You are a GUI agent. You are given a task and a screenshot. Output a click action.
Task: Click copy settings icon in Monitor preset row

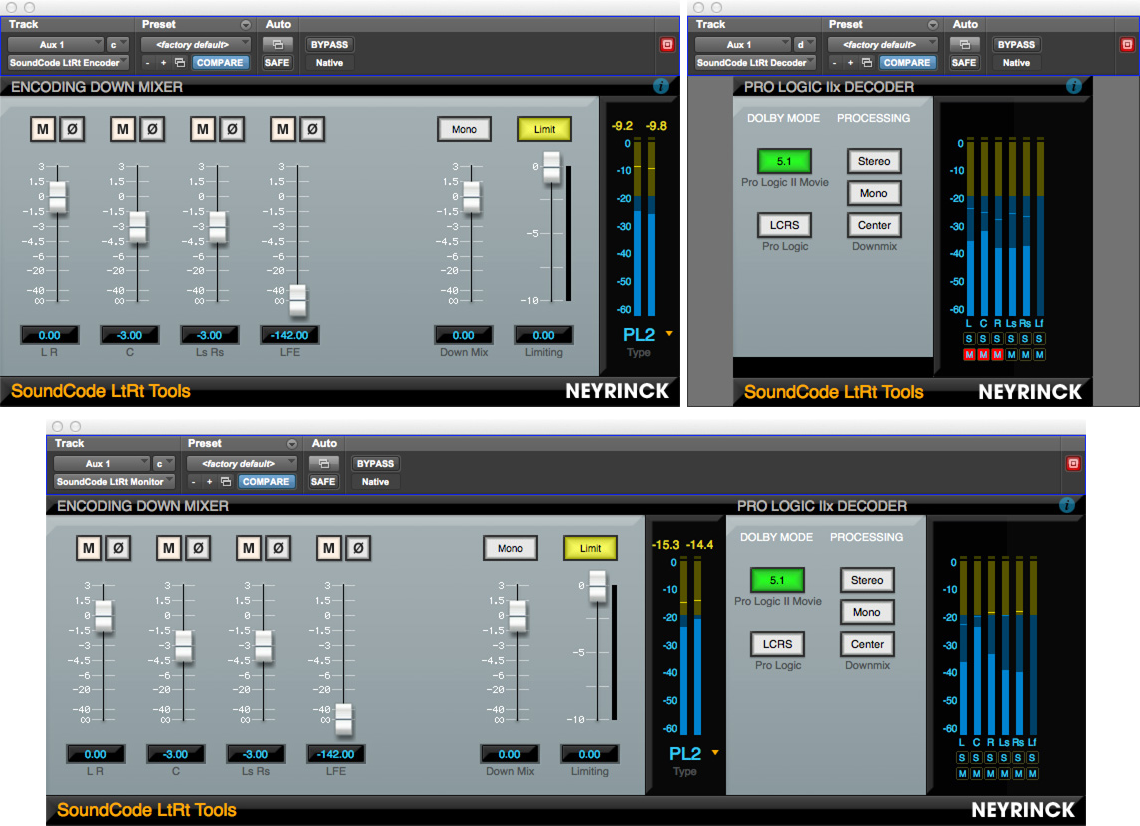click(225, 482)
